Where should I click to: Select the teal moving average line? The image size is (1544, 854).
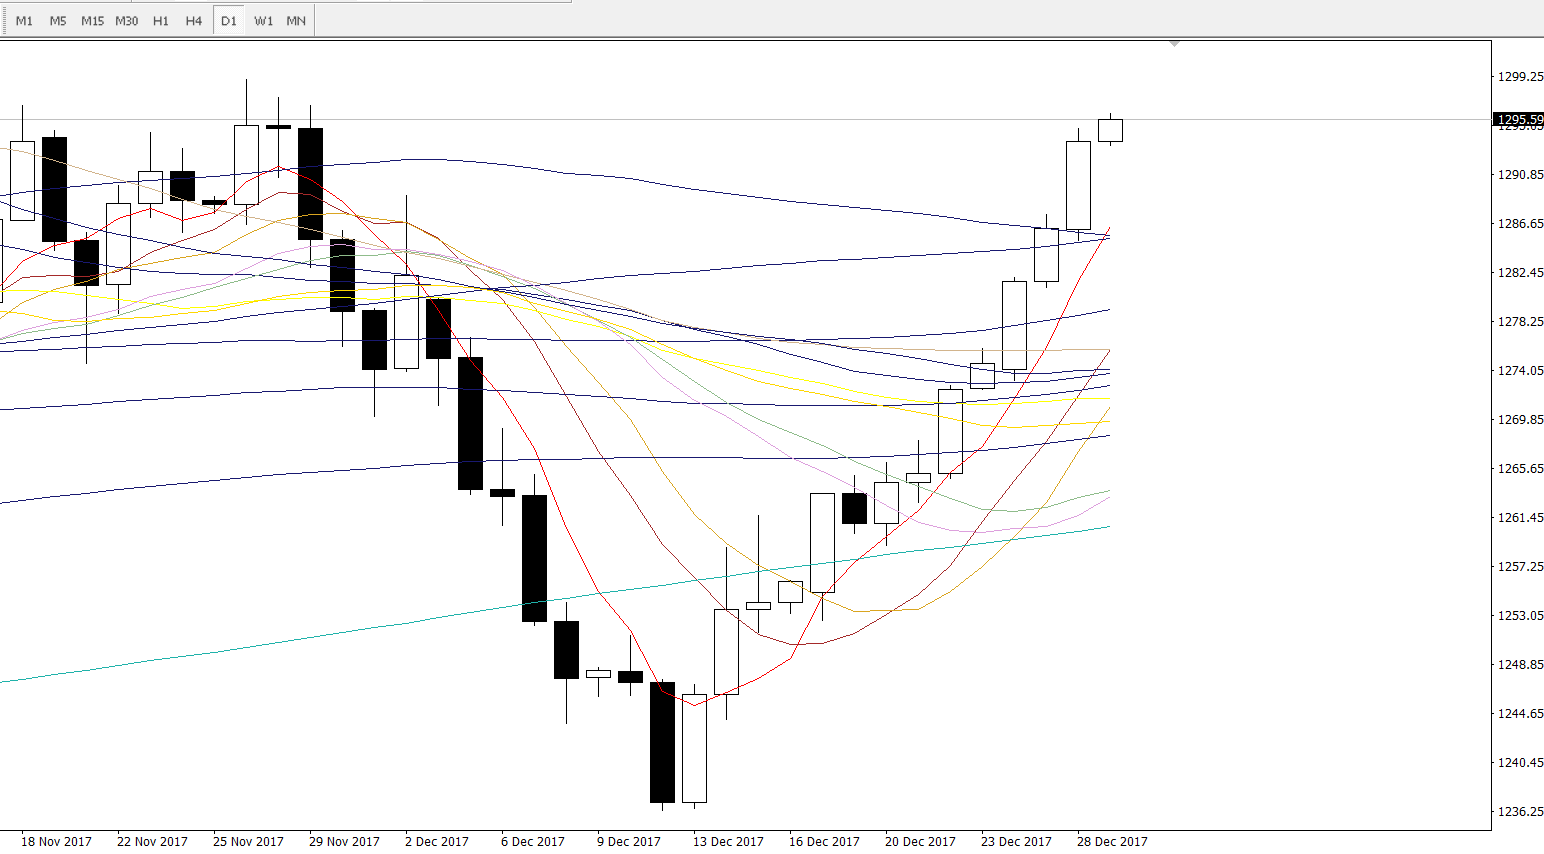(300, 637)
